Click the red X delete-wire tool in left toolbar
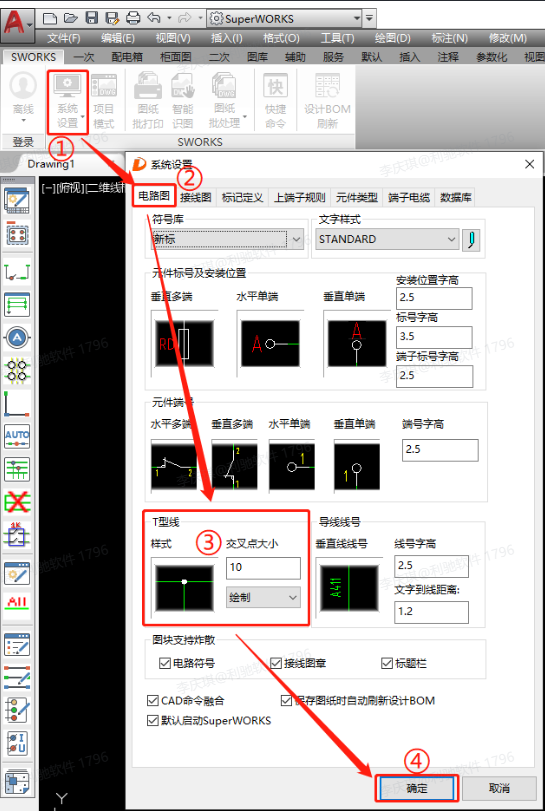This screenshot has width=545, height=811. pyautogui.click(x=17, y=501)
